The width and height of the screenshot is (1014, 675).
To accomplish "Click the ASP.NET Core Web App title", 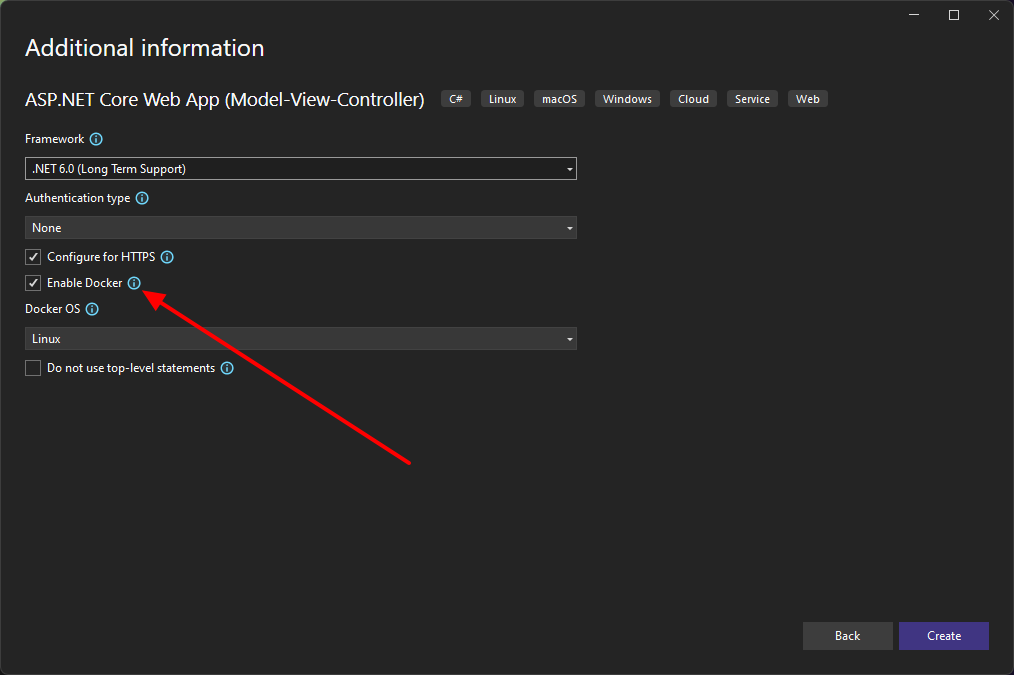I will click(224, 100).
